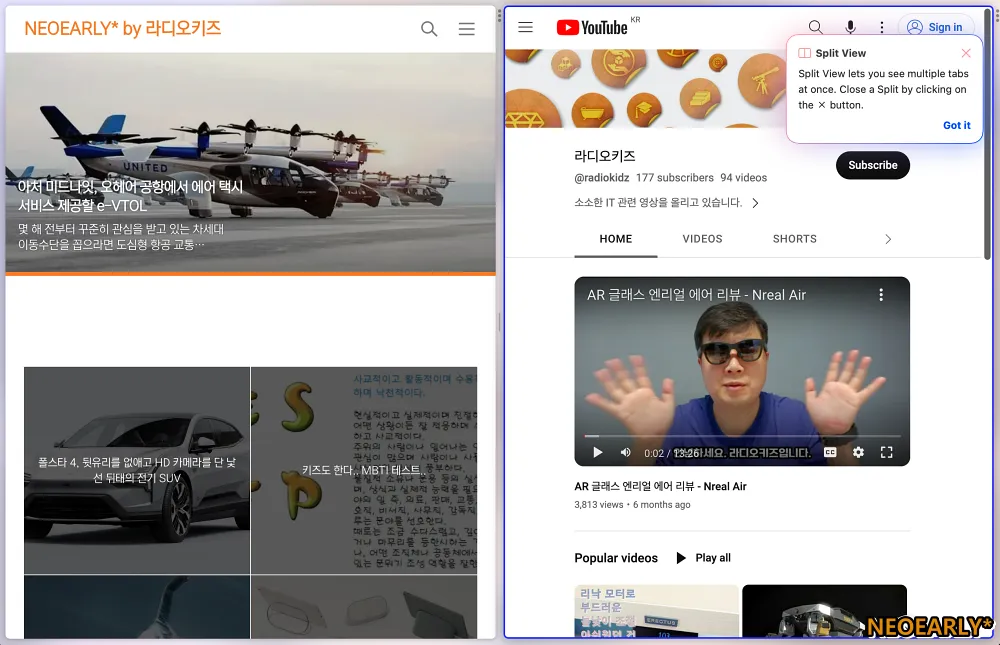Click Got it in Split View tip
This screenshot has width=1000, height=645.
957,125
